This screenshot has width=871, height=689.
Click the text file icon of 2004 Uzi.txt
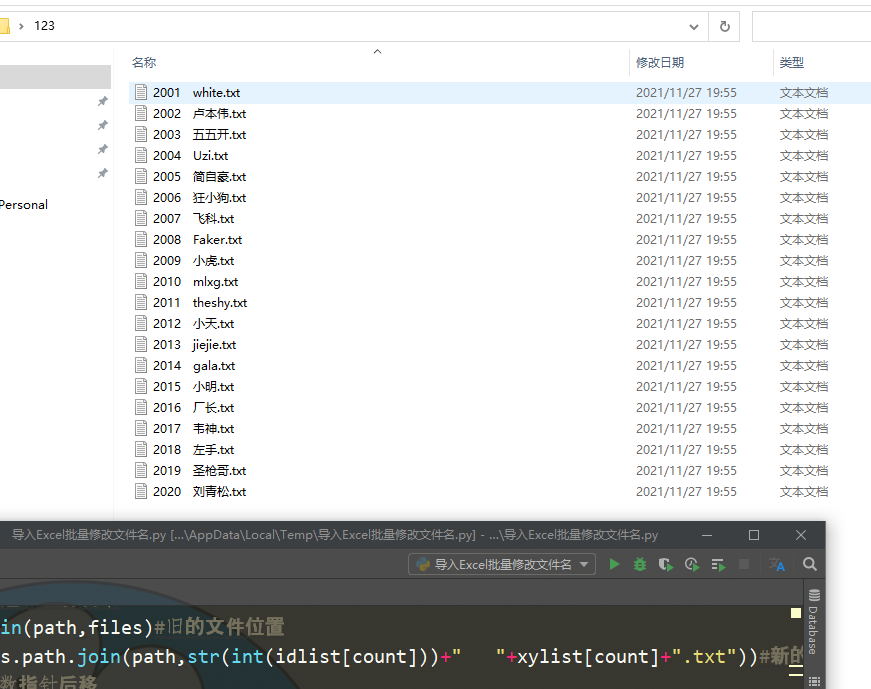pyautogui.click(x=141, y=155)
